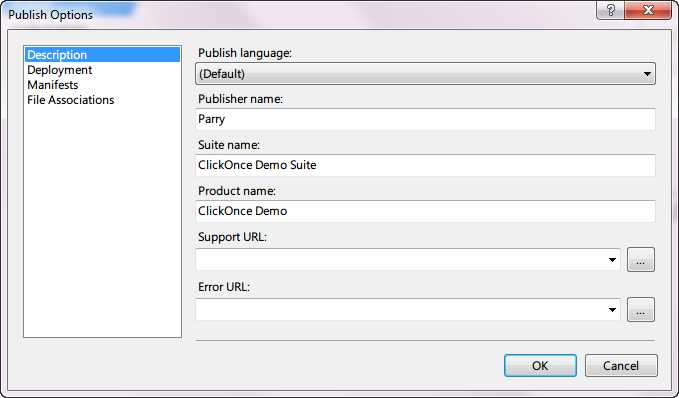Click the Product name field with ClickOnce Demo
679x398 pixels.
pos(425,211)
